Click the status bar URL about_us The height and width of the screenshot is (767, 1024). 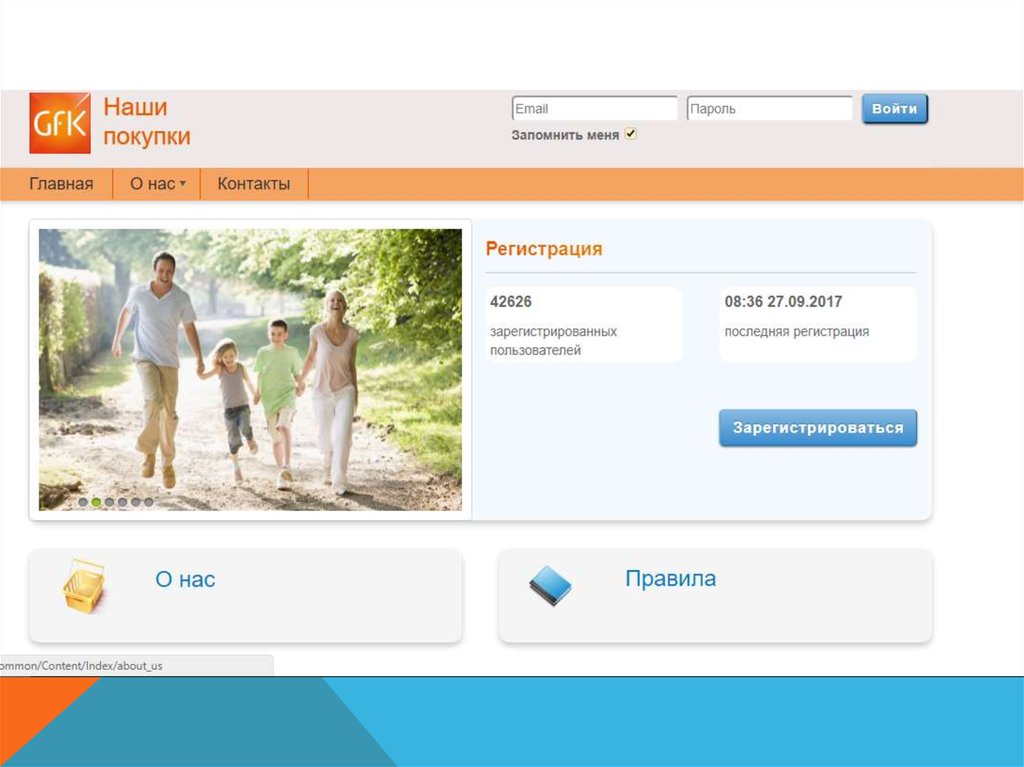[x=82, y=666]
